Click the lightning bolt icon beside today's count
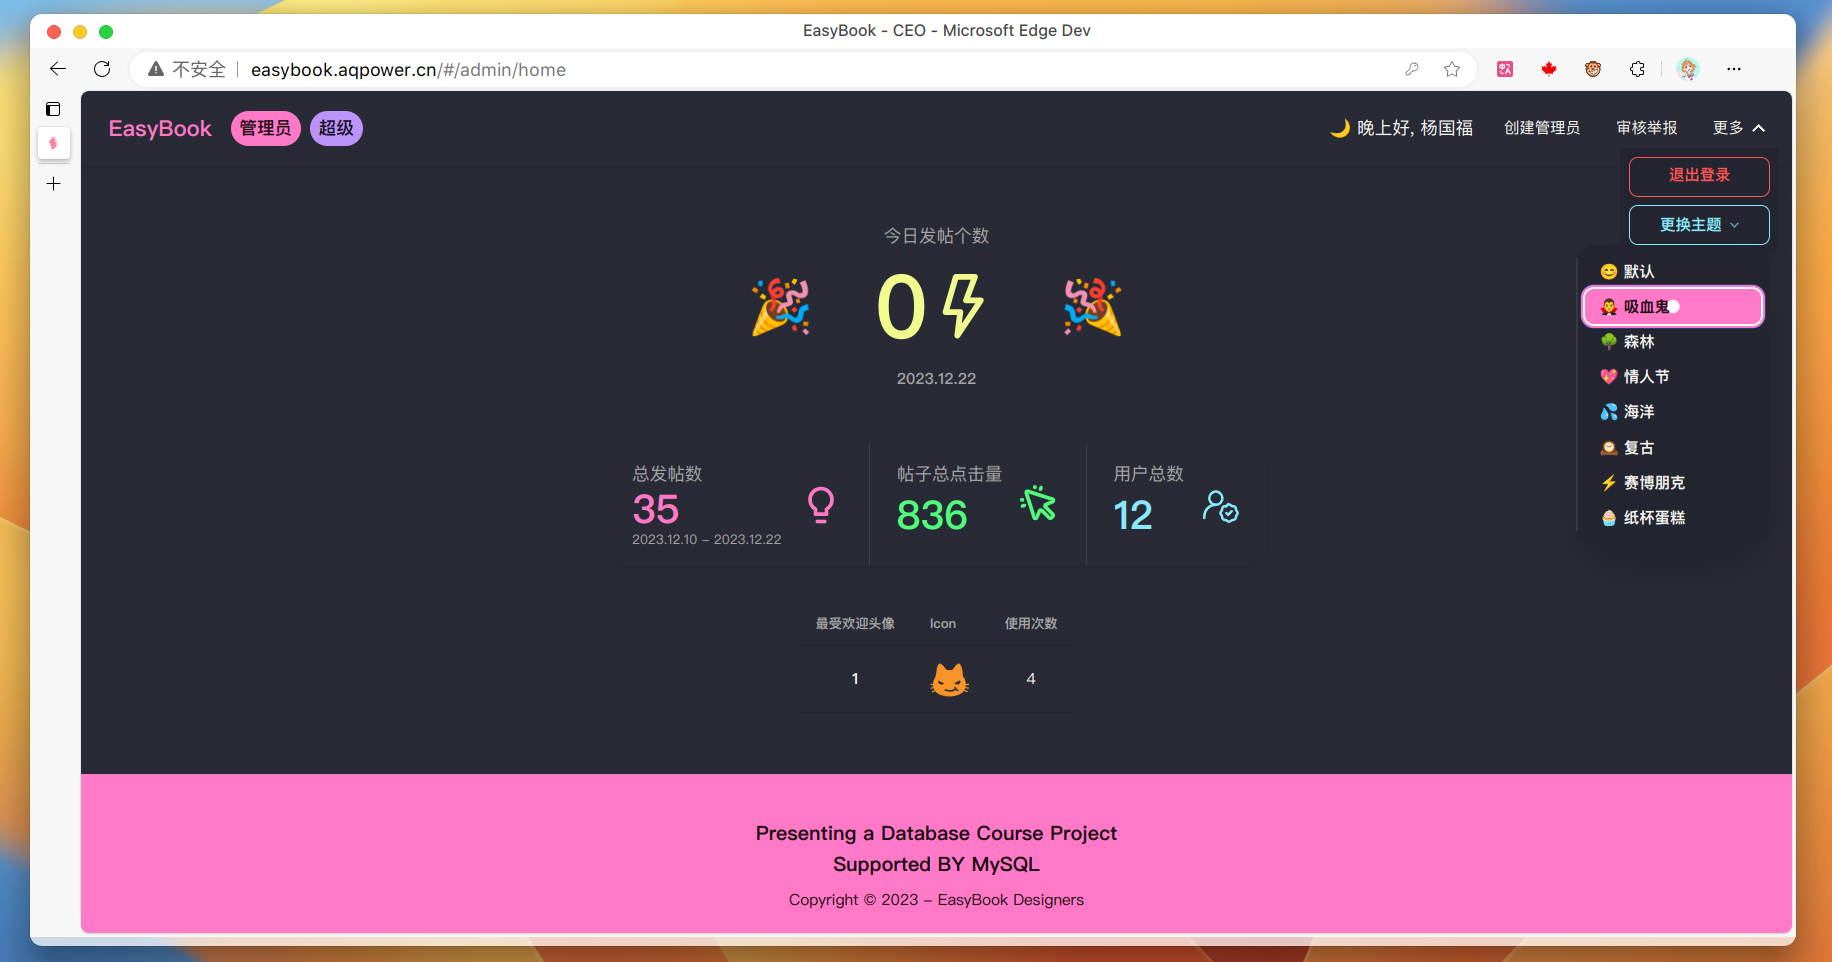The image size is (1832, 962). click(963, 306)
